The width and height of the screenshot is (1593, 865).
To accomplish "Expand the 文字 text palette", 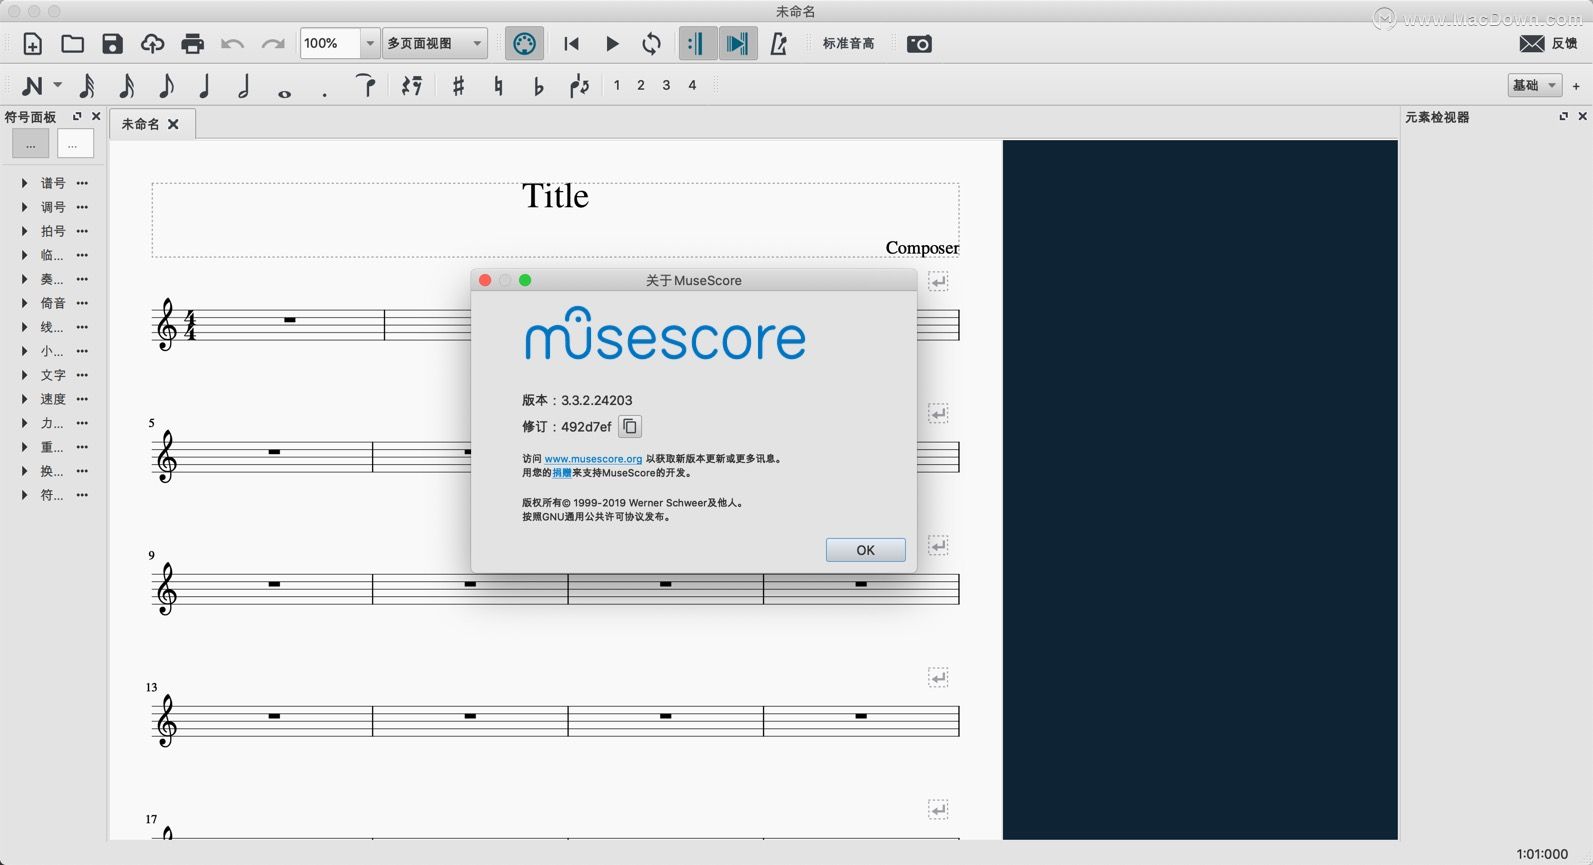I will pyautogui.click(x=24, y=375).
